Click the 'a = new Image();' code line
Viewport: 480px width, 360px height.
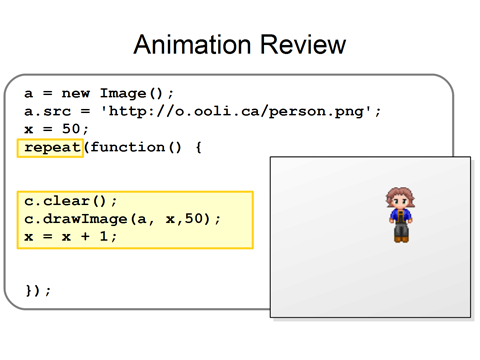(99, 94)
